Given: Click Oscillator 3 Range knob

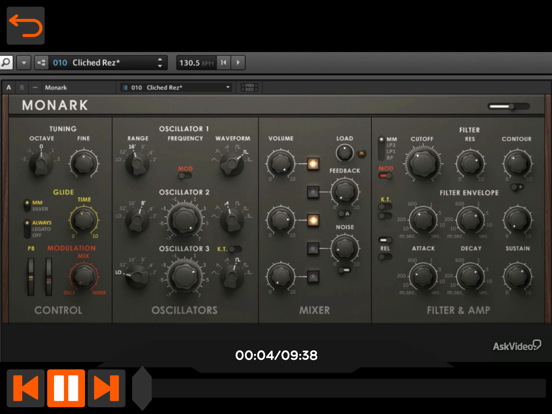Looking at the screenshot, I should (137, 276).
